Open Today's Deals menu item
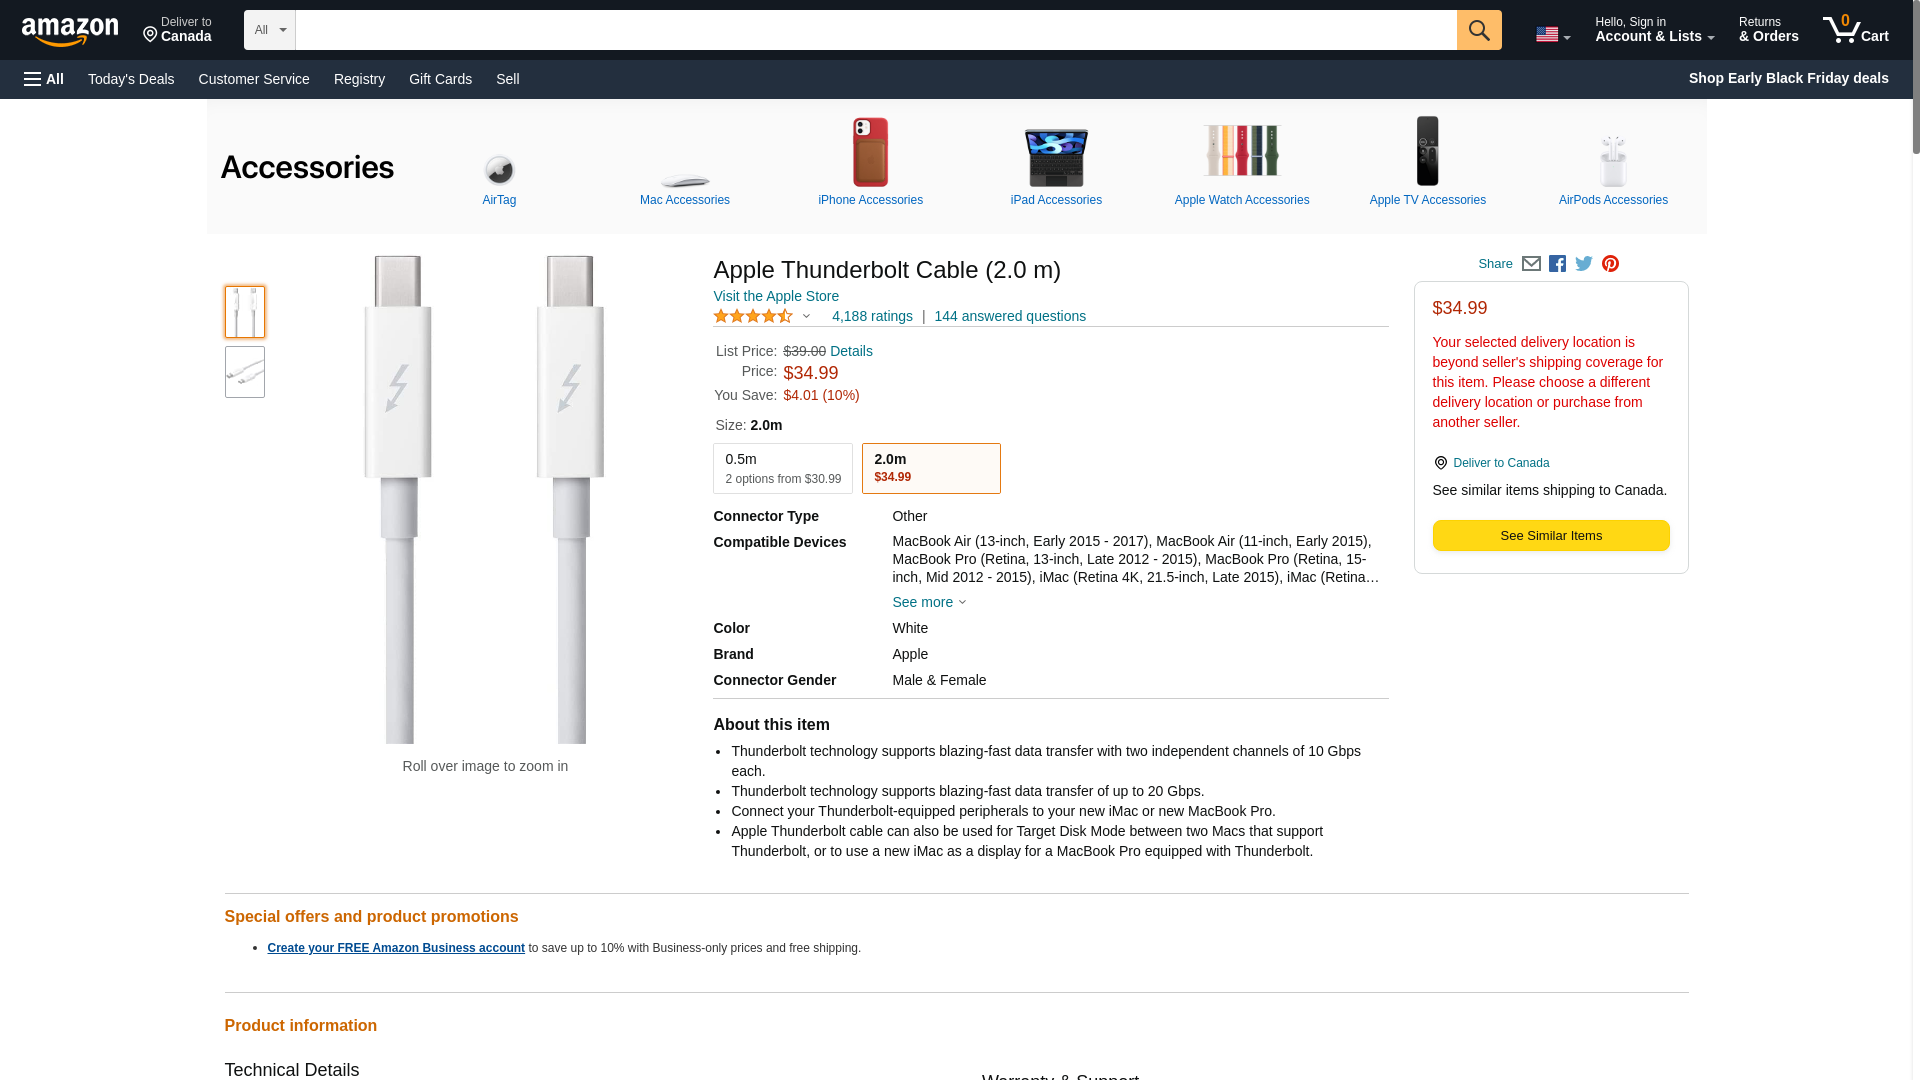The width and height of the screenshot is (1920, 1080). click(131, 79)
